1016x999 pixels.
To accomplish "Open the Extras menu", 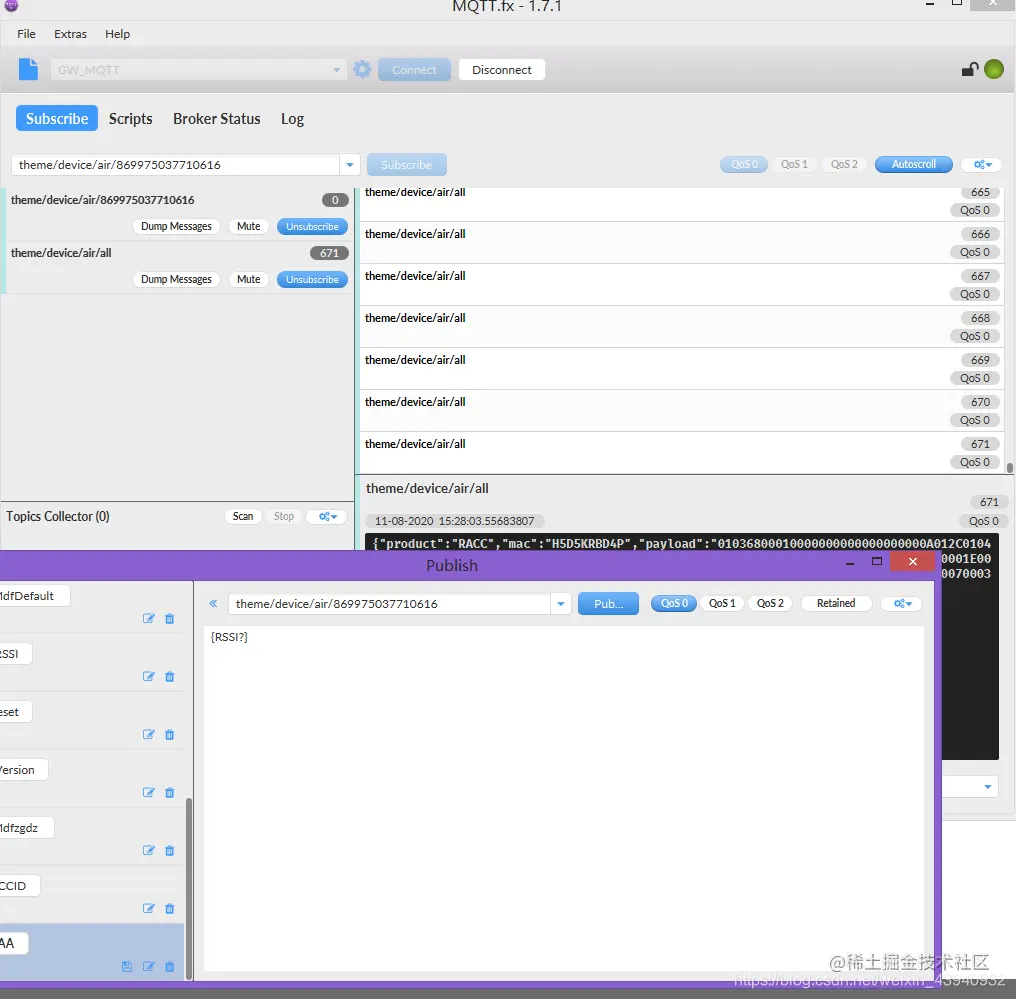I will 70,34.
